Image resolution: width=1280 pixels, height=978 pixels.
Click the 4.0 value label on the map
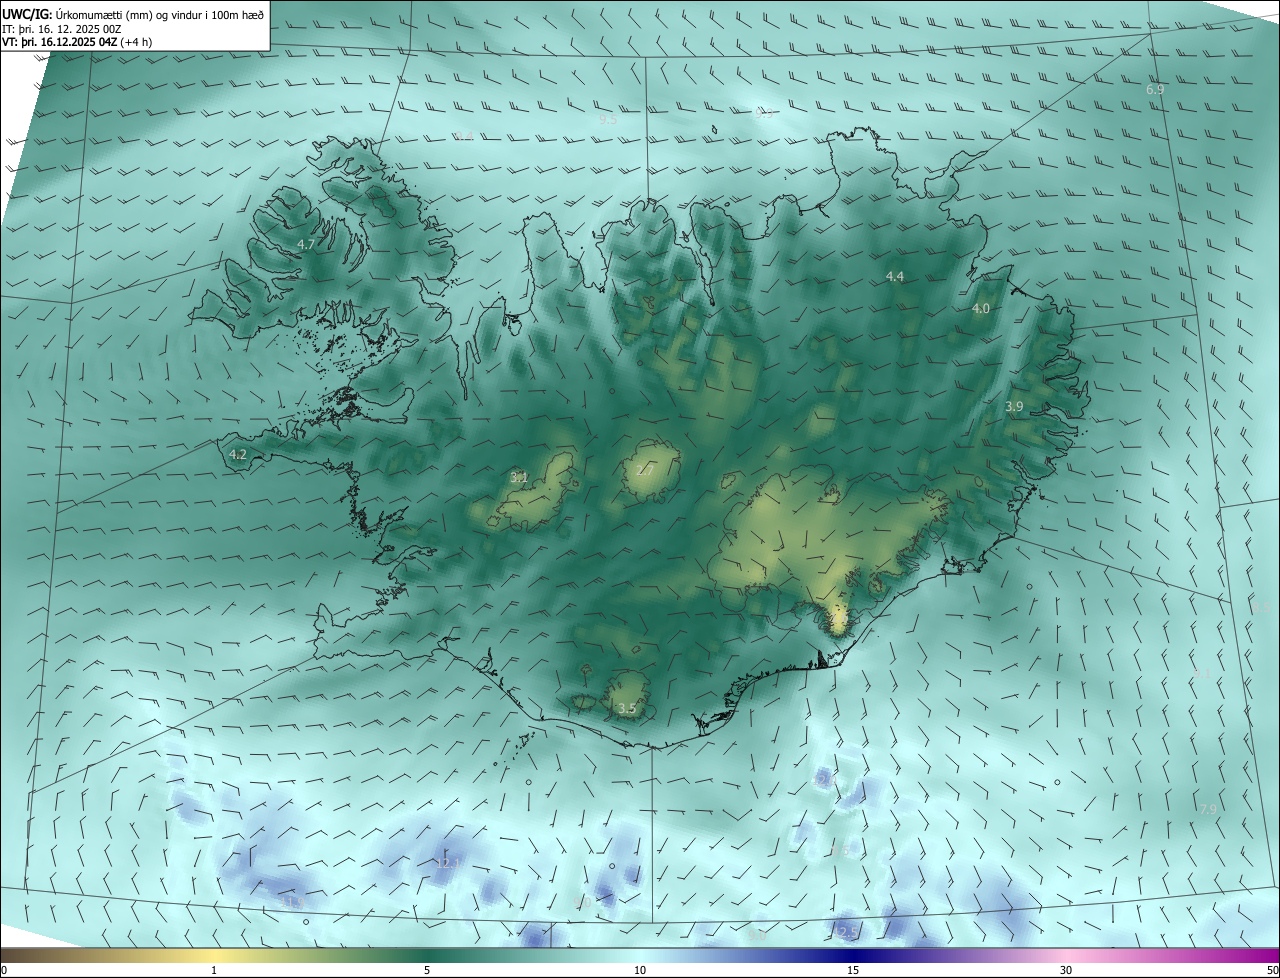coord(981,309)
